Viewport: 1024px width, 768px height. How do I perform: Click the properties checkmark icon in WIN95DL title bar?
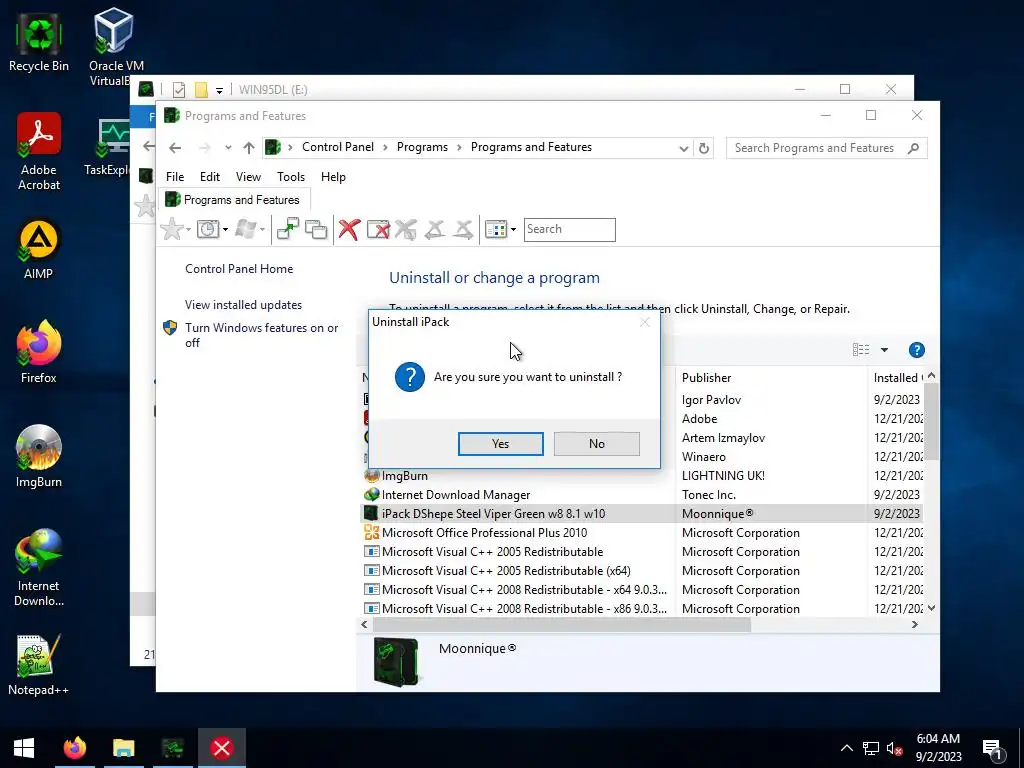(x=178, y=89)
